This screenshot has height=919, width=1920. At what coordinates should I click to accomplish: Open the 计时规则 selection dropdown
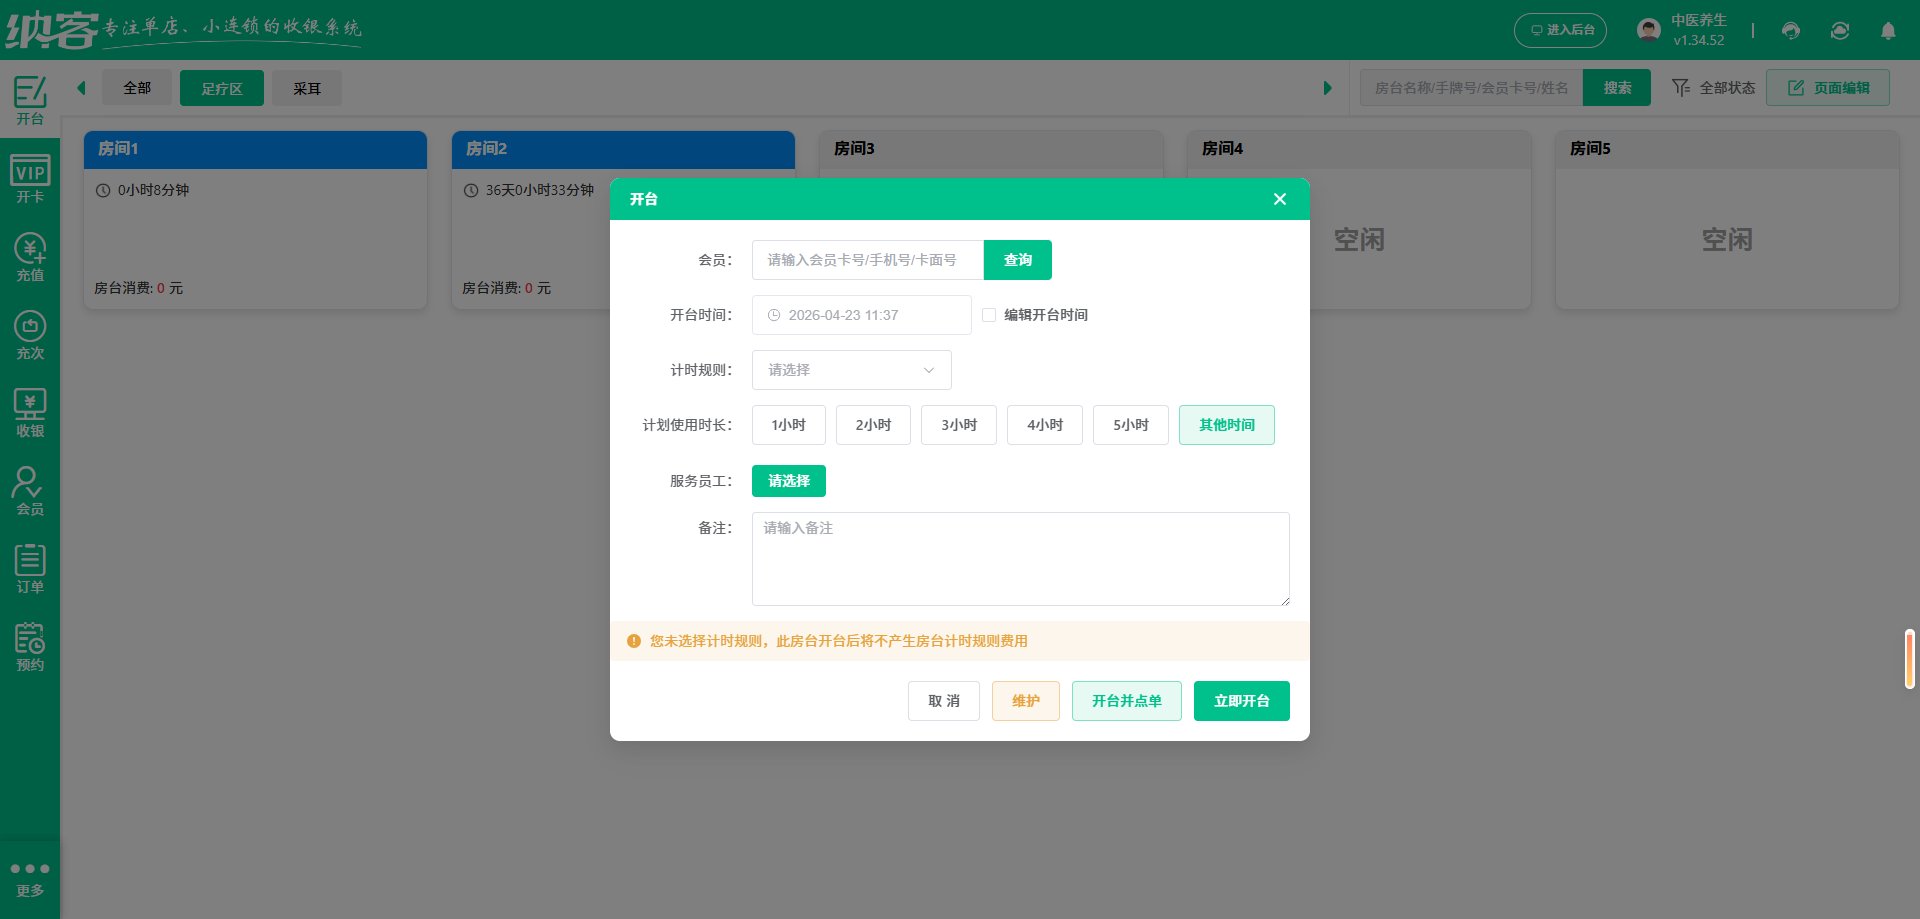(851, 370)
